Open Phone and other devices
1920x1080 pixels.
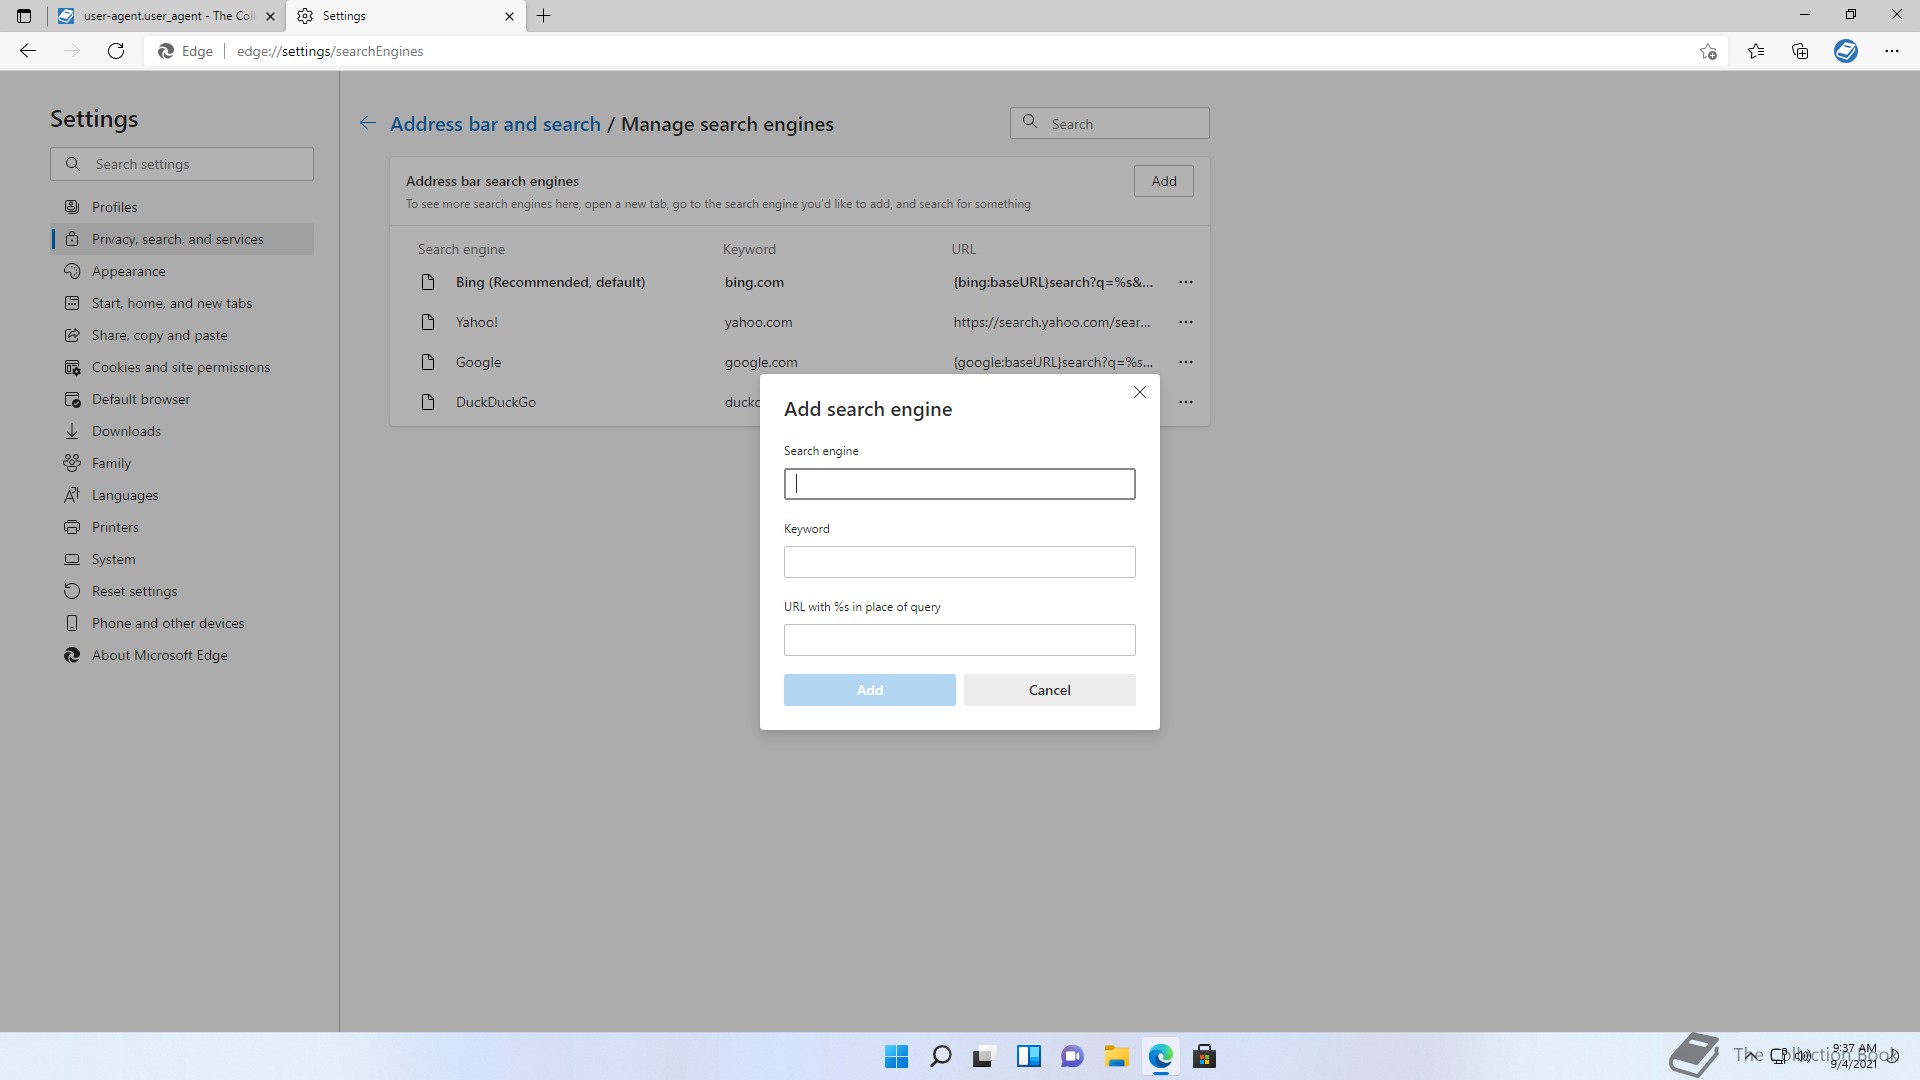[x=182, y=623]
